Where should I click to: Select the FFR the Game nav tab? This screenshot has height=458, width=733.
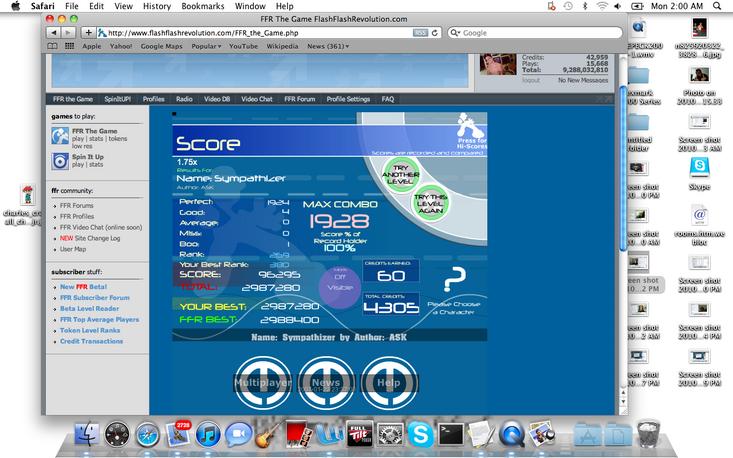73,99
